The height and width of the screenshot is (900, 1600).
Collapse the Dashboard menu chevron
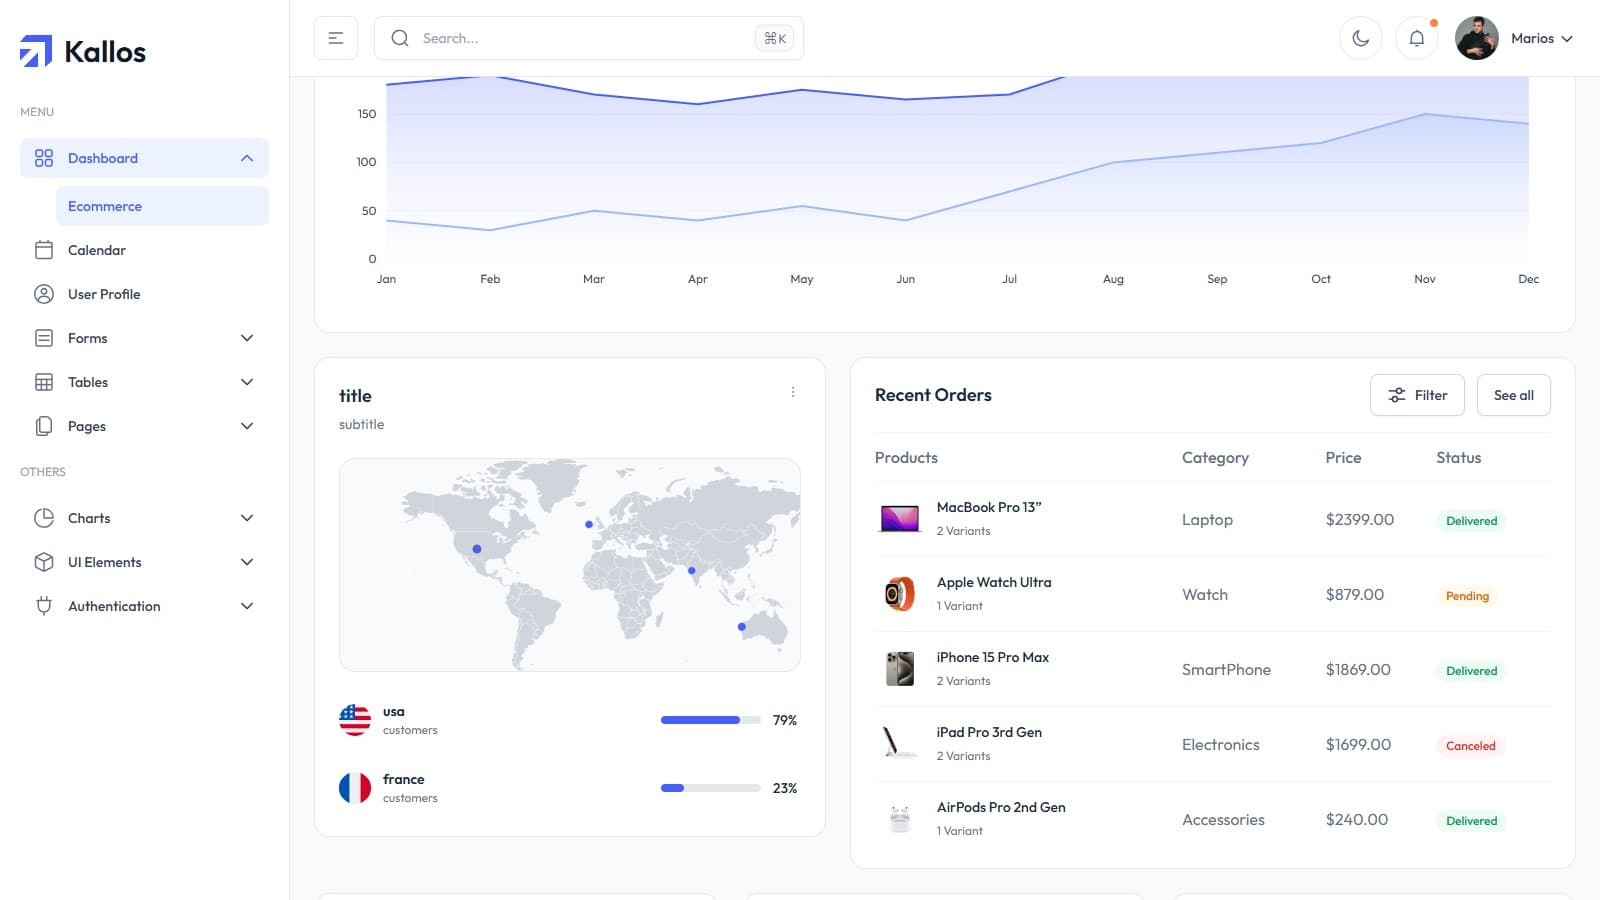247,158
